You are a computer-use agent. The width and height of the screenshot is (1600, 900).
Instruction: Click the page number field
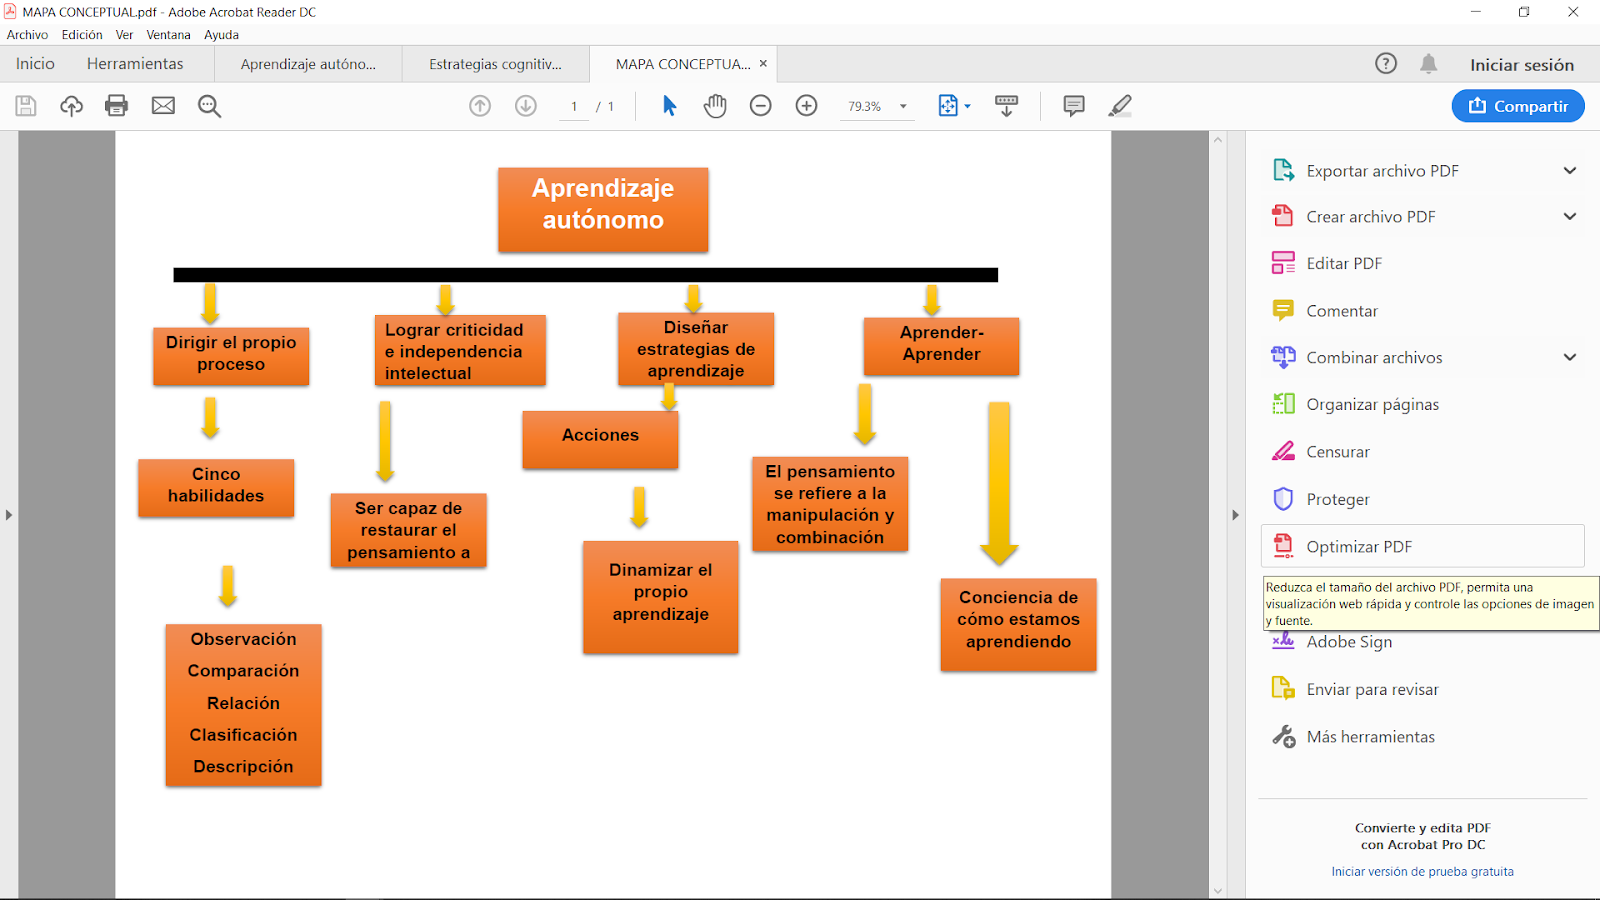coord(574,105)
